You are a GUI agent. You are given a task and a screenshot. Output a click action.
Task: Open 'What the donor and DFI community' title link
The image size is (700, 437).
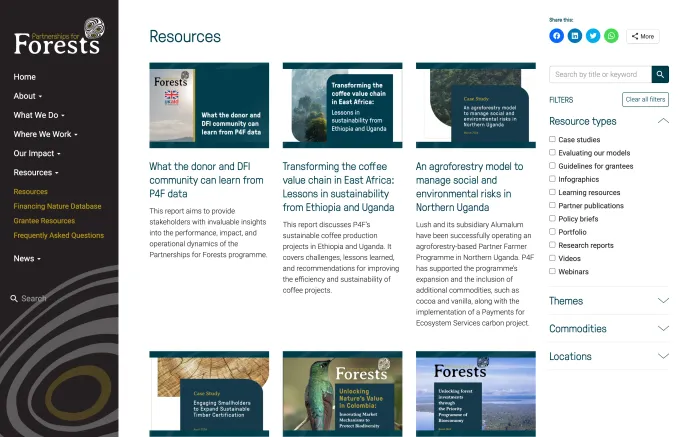click(x=206, y=180)
